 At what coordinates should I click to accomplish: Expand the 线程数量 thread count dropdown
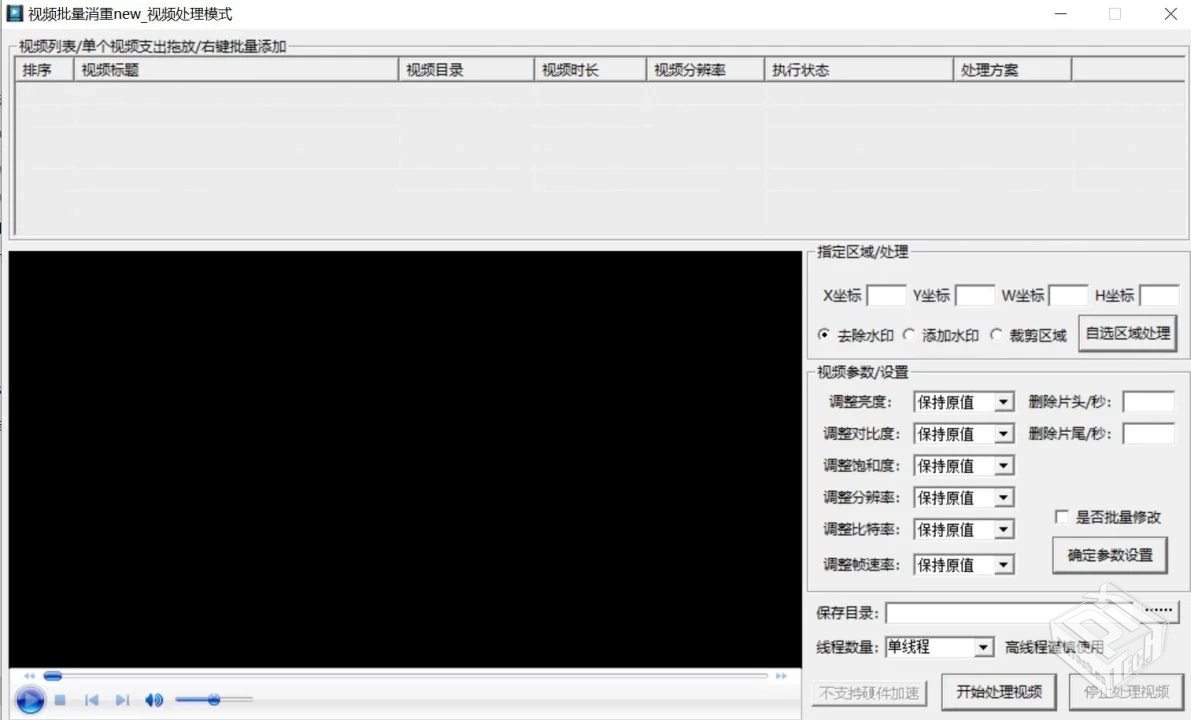[981, 647]
